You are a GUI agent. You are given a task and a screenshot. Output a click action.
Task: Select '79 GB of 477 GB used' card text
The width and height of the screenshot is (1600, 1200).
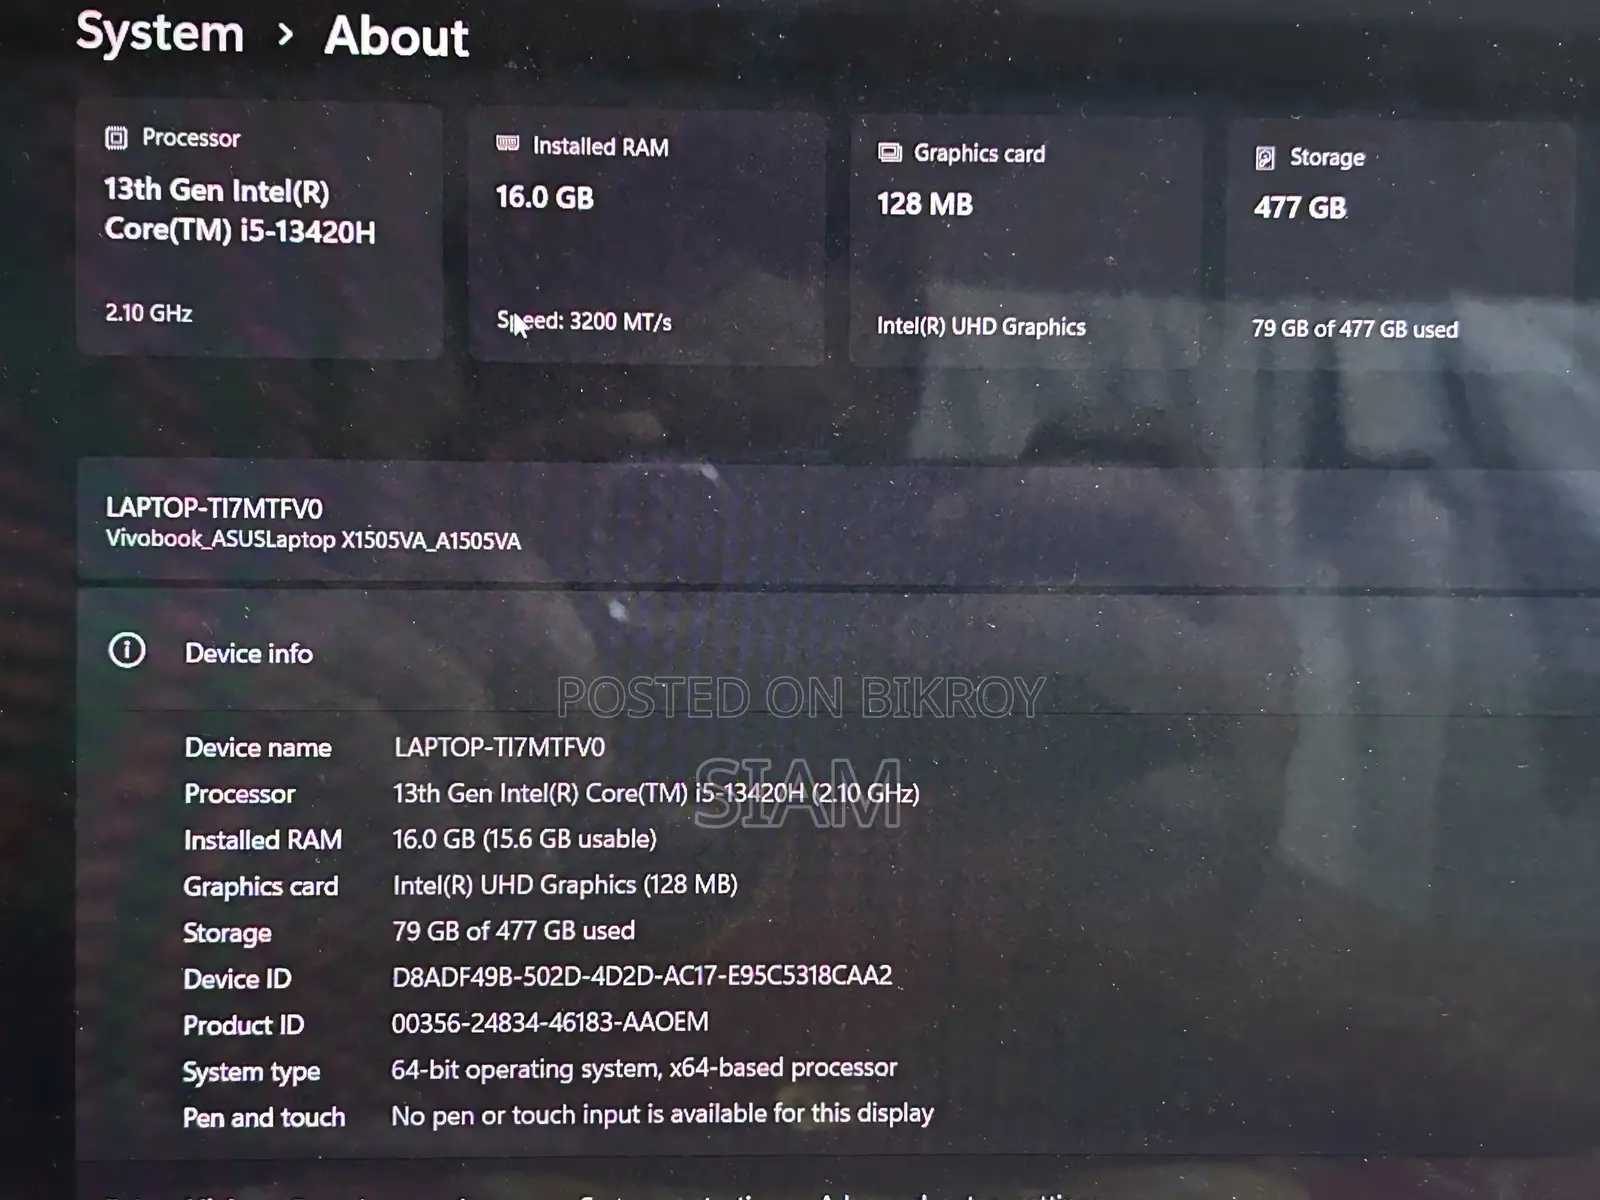[x=1355, y=329]
